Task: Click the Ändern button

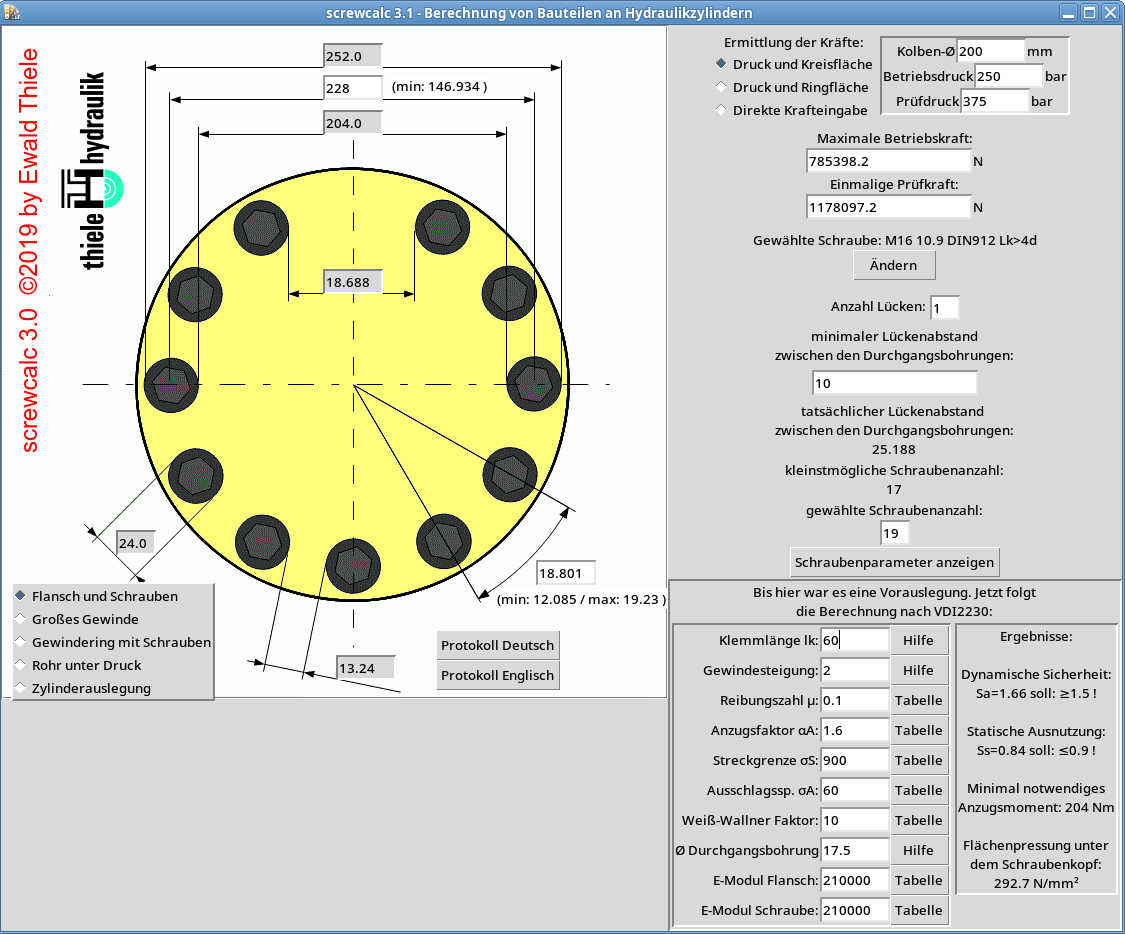Action: point(893,265)
